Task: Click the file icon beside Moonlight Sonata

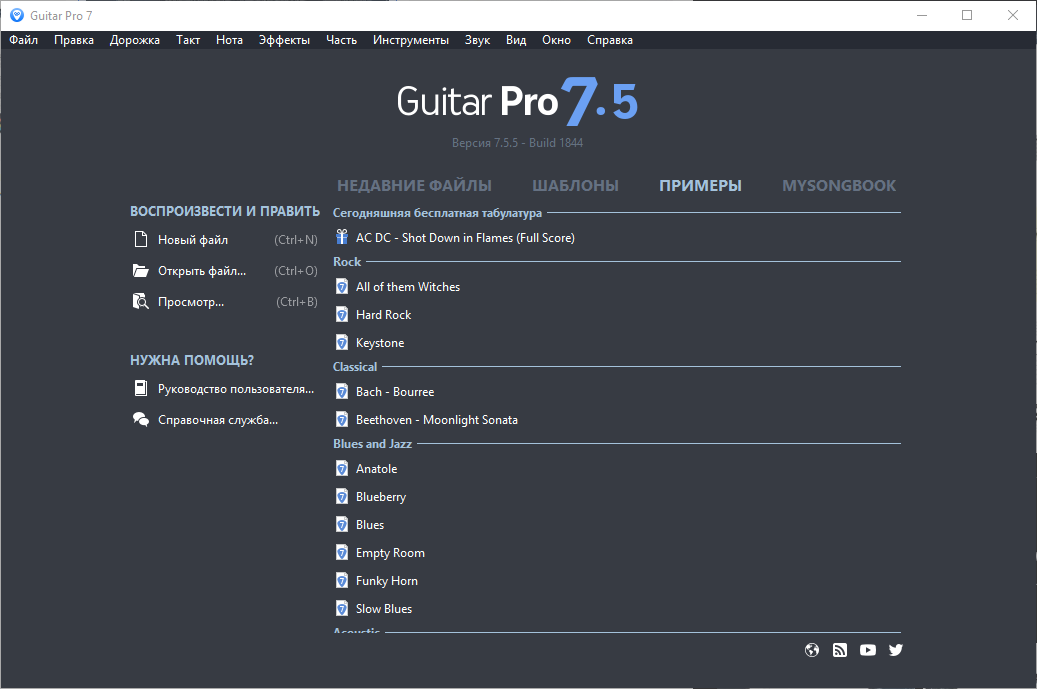Action: 342,419
